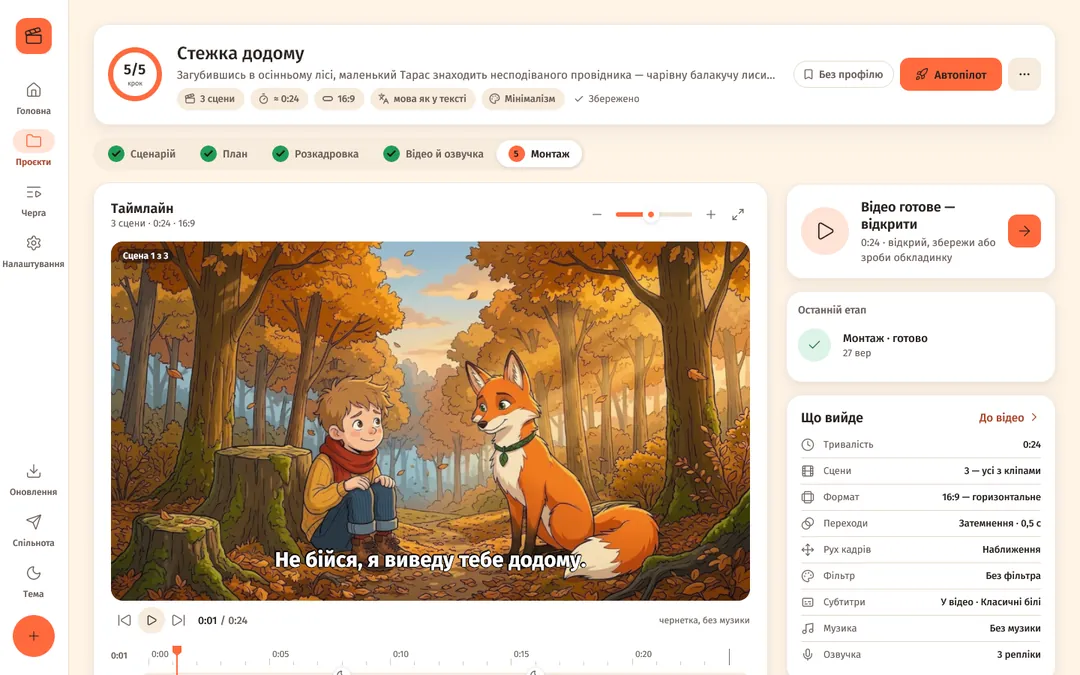
Task: Adjust the timeline zoom slider
Action: click(x=654, y=215)
